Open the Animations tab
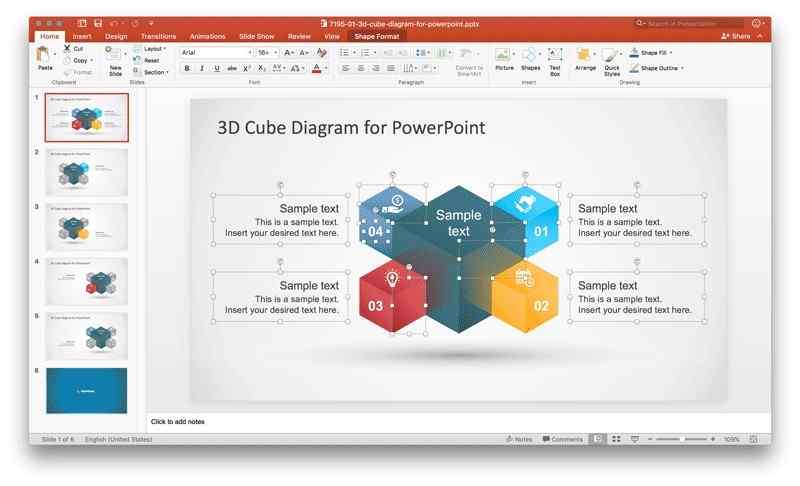 pyautogui.click(x=207, y=36)
